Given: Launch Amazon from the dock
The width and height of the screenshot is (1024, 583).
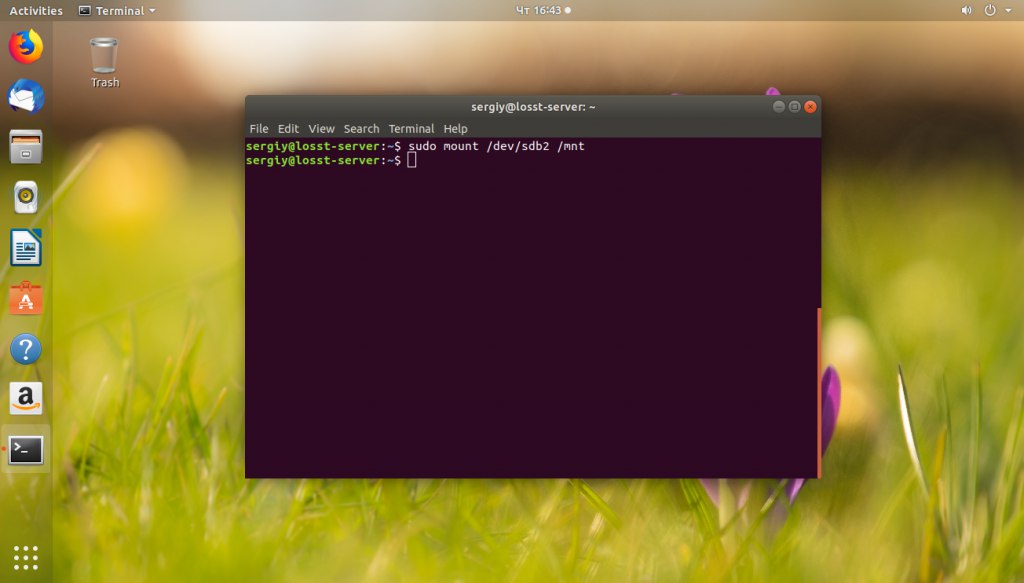Looking at the screenshot, I should pyautogui.click(x=25, y=398).
